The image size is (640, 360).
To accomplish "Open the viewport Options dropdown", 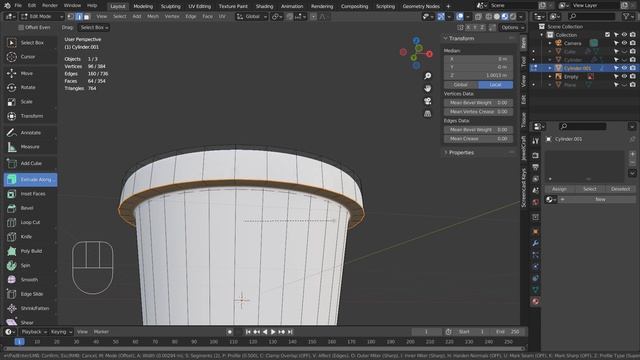I will coord(512,27).
